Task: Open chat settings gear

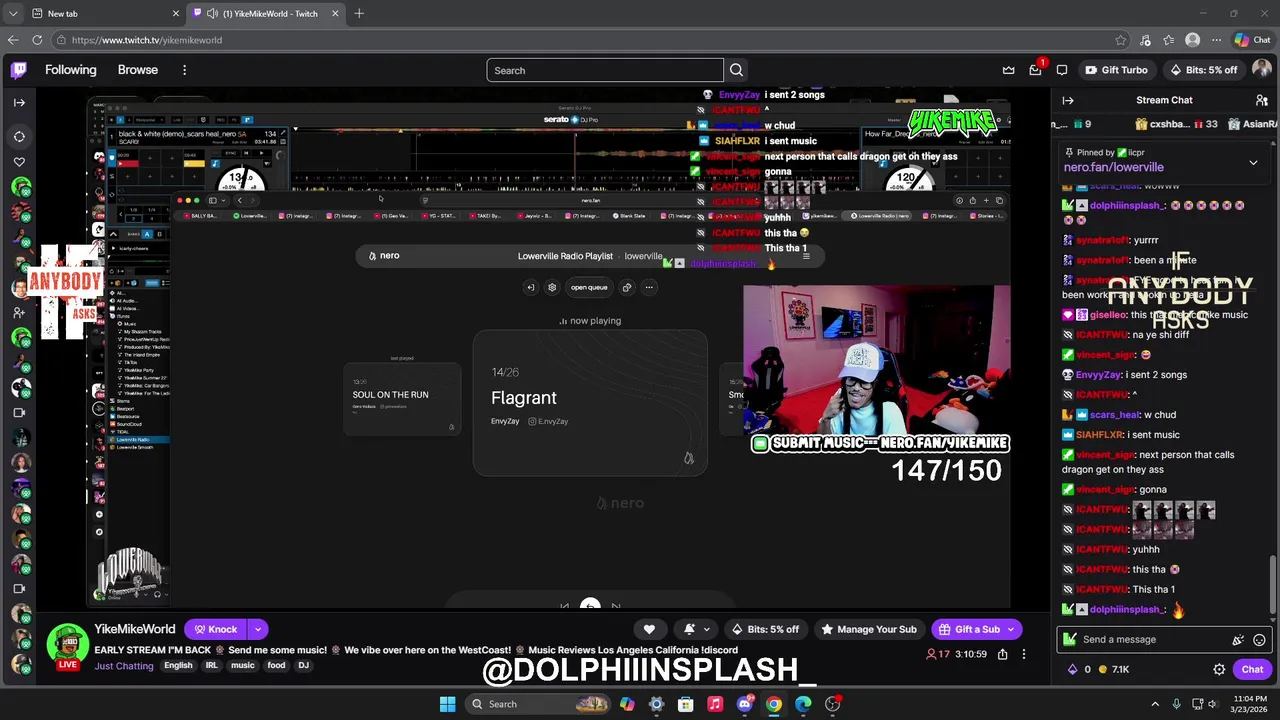Action: [x=1219, y=670]
